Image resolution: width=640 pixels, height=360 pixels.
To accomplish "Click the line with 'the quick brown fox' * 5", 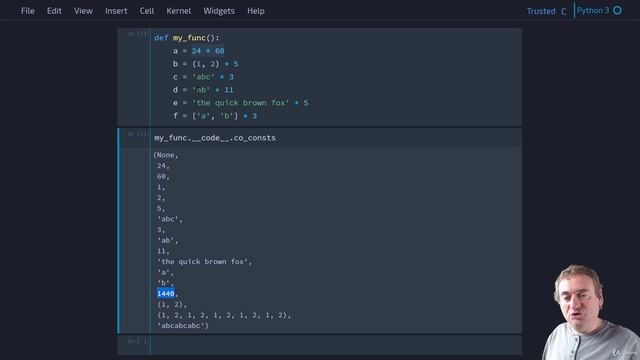I will 240,103.
